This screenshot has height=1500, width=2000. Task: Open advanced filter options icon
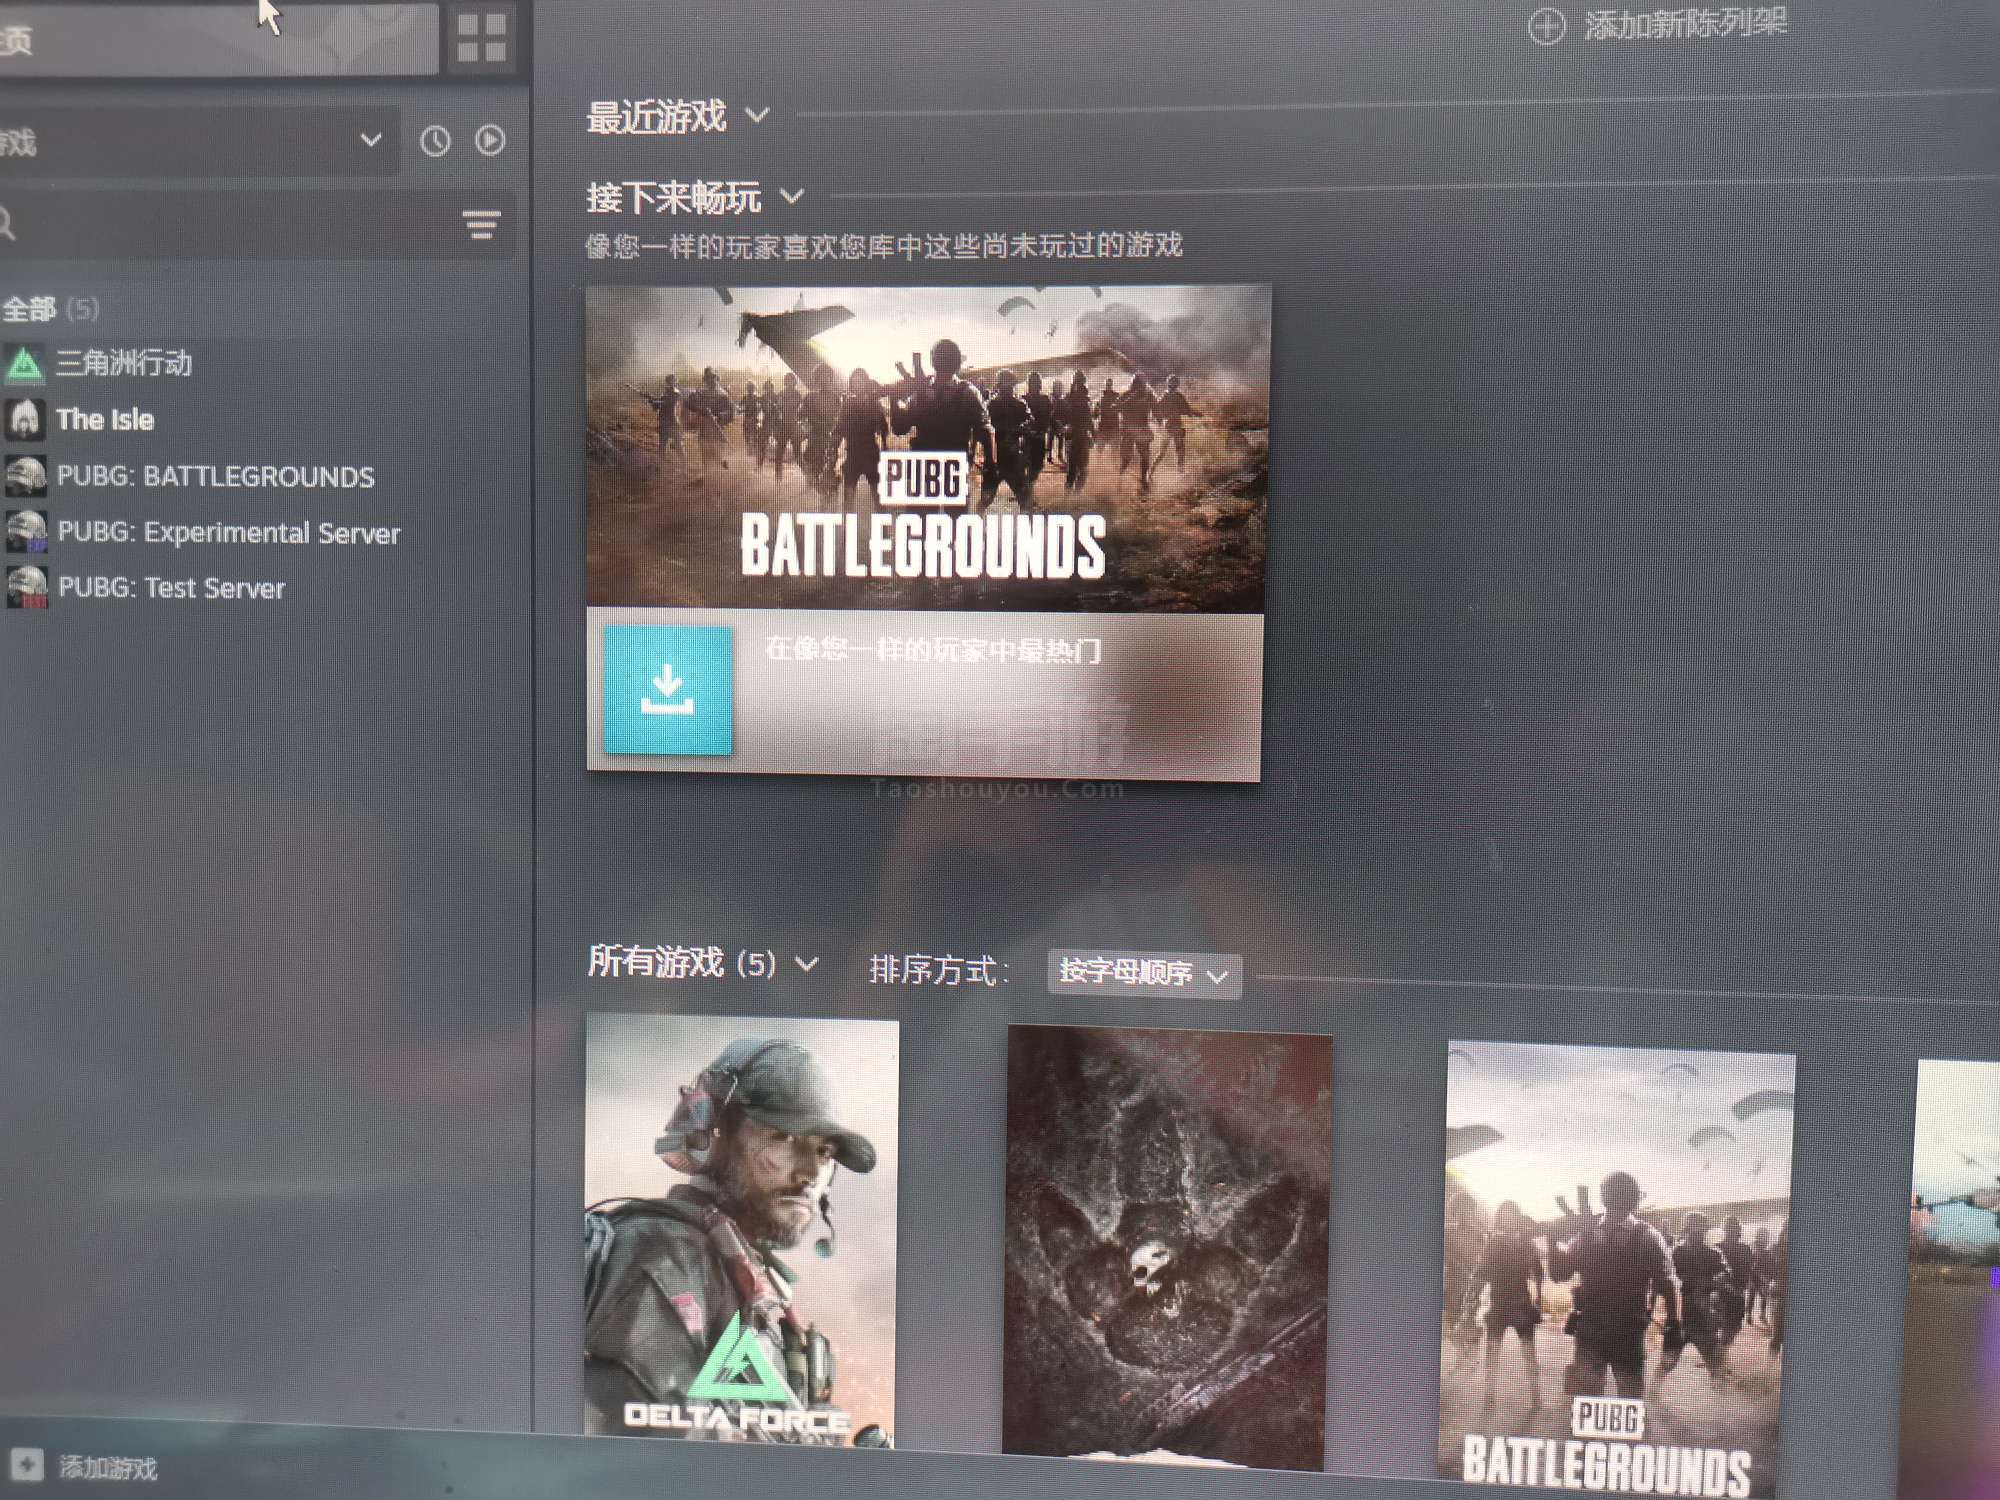coord(482,225)
